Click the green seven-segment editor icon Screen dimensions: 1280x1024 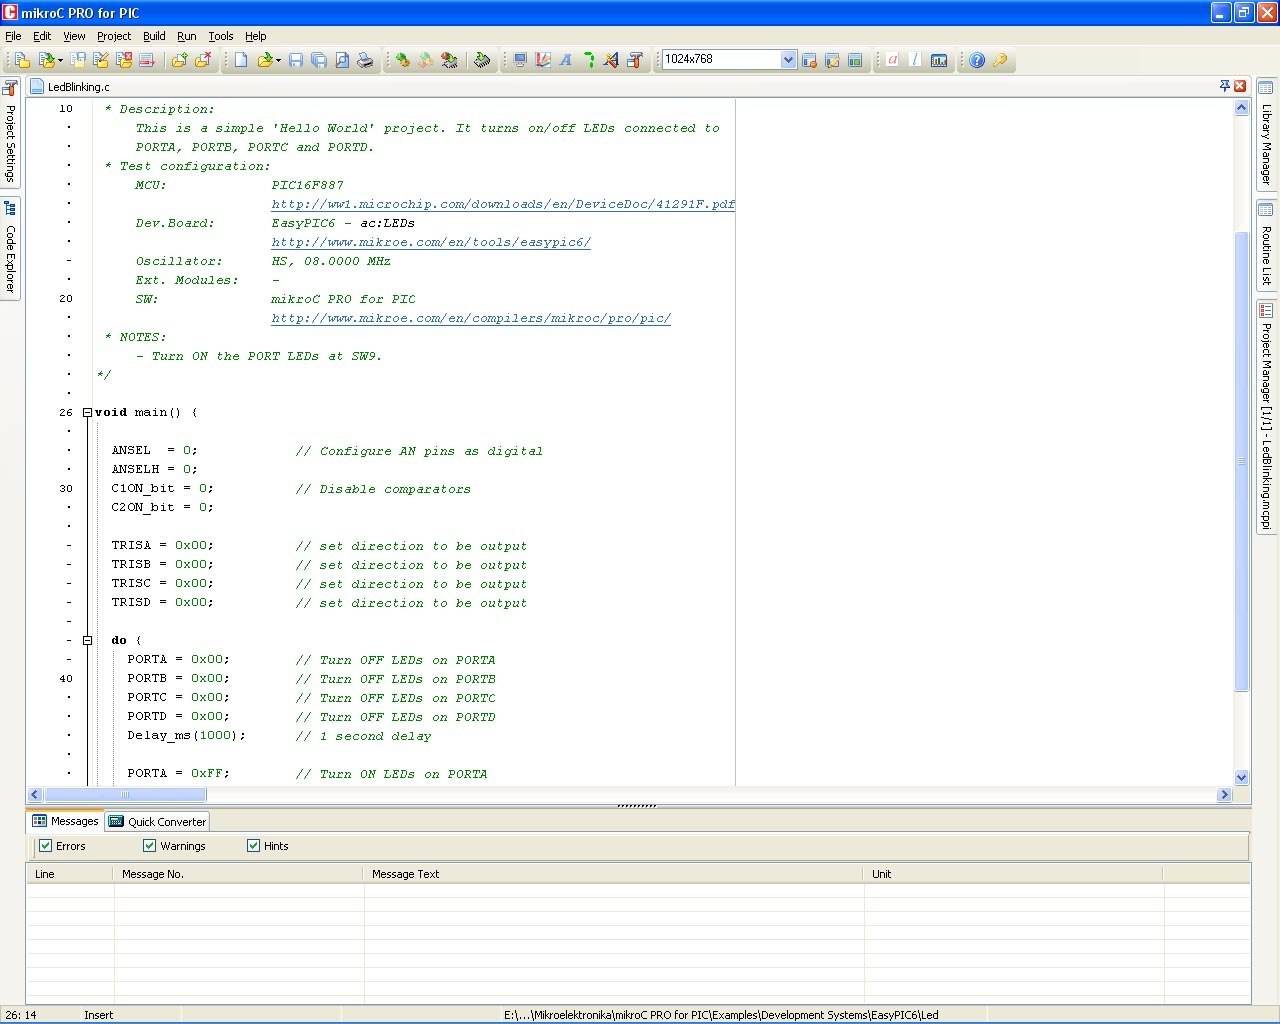point(589,60)
